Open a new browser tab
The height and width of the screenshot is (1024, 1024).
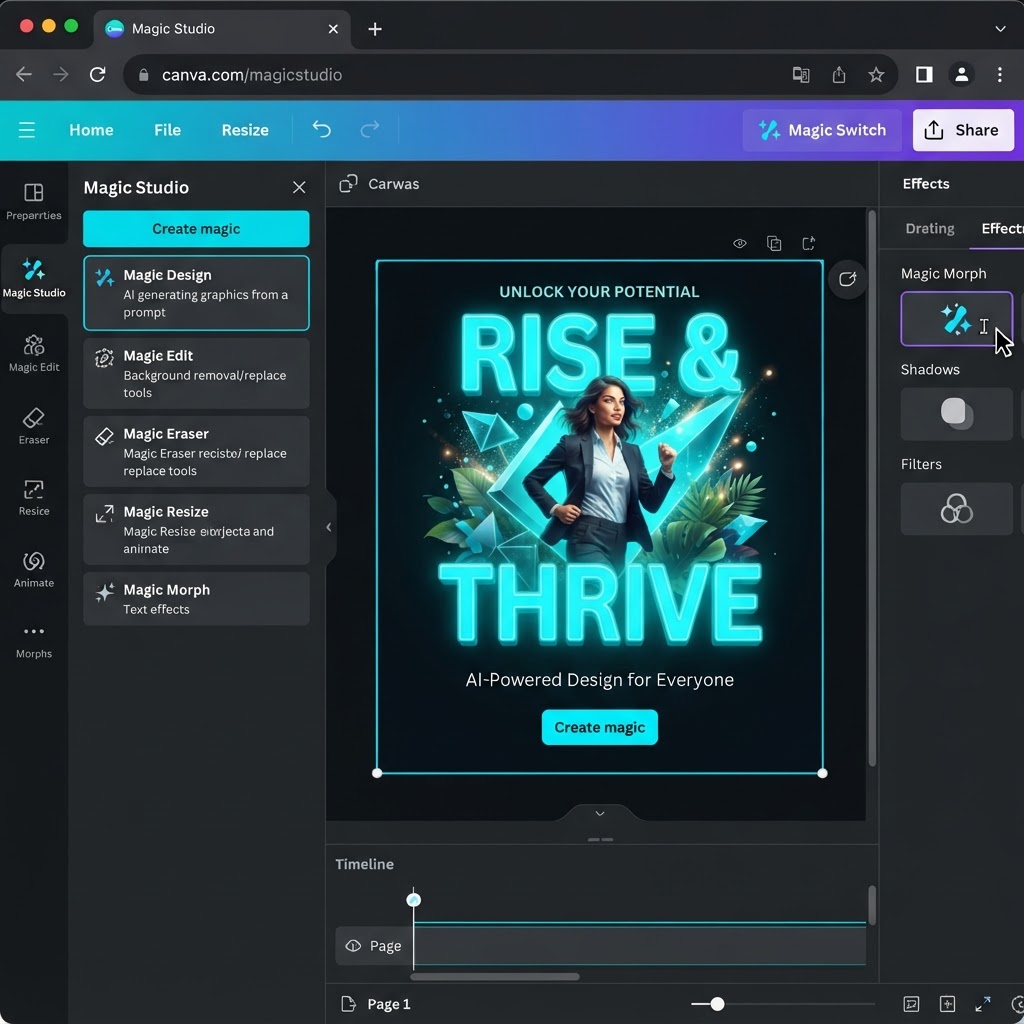click(x=375, y=29)
